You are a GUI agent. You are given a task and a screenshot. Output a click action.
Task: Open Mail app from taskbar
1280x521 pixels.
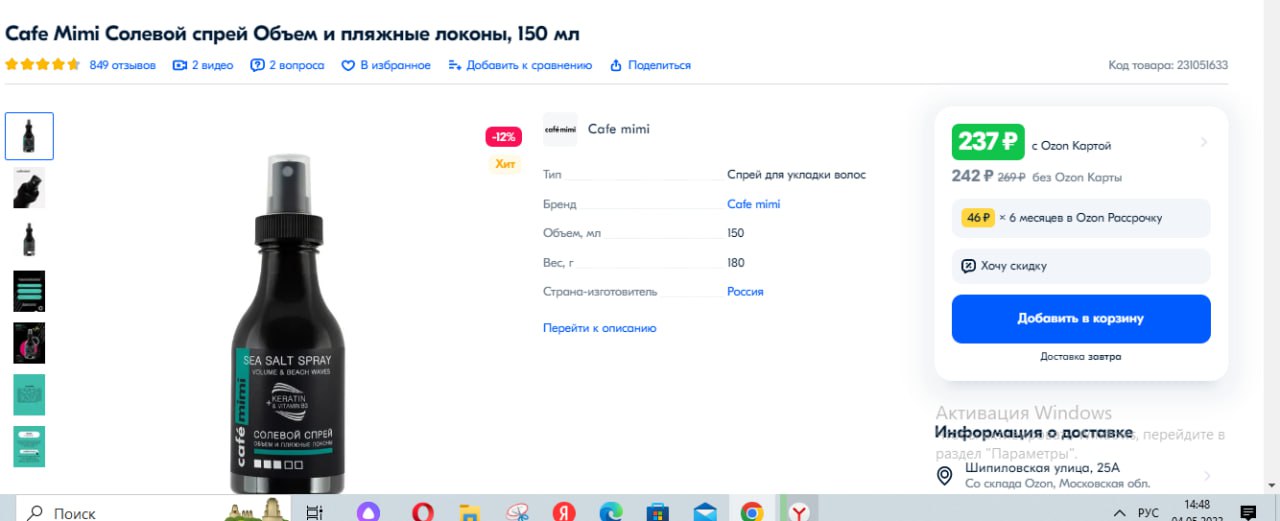[705, 512]
